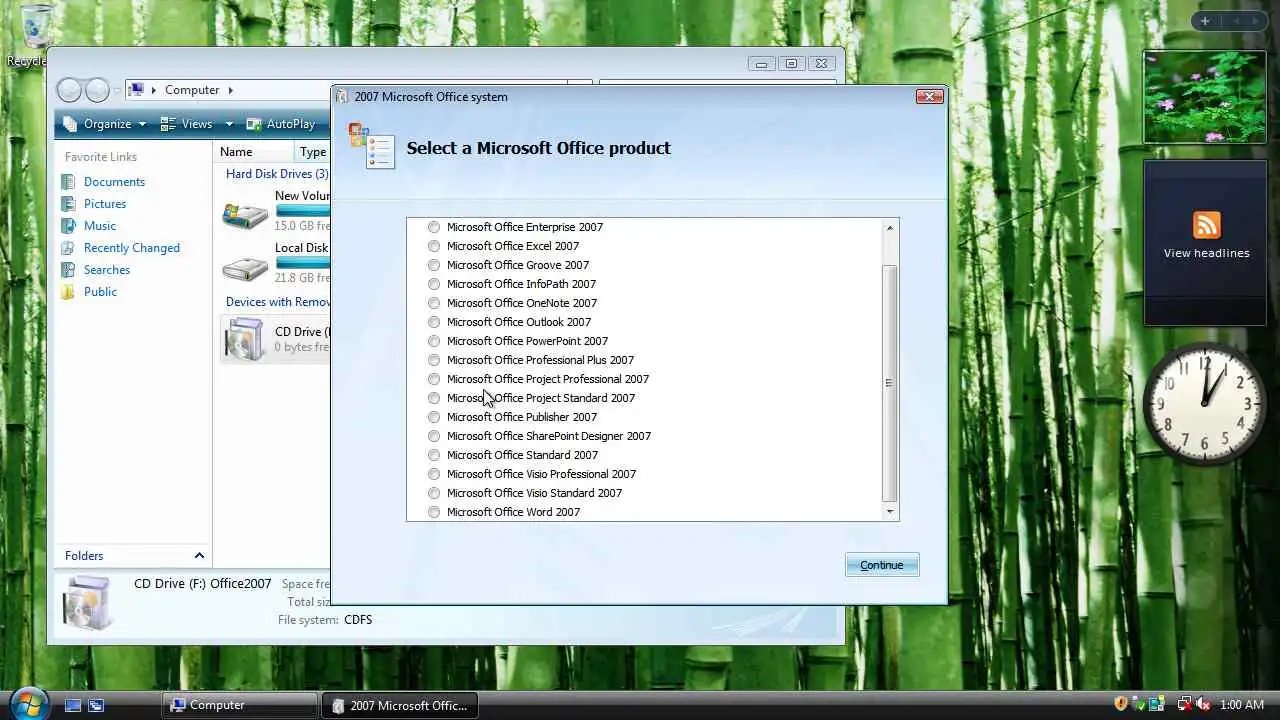Select Microsoft Office Excel 2007 radio button
The width and height of the screenshot is (1280, 720).
tap(434, 246)
